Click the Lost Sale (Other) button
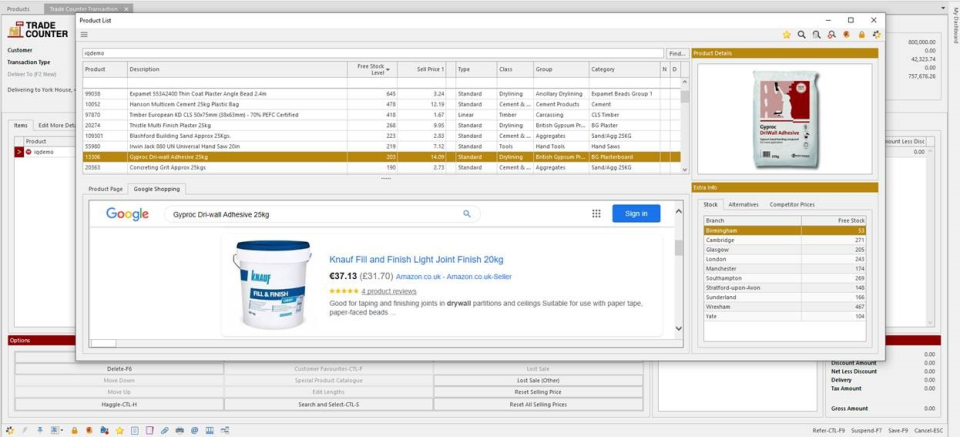960x437 pixels. tap(538, 381)
